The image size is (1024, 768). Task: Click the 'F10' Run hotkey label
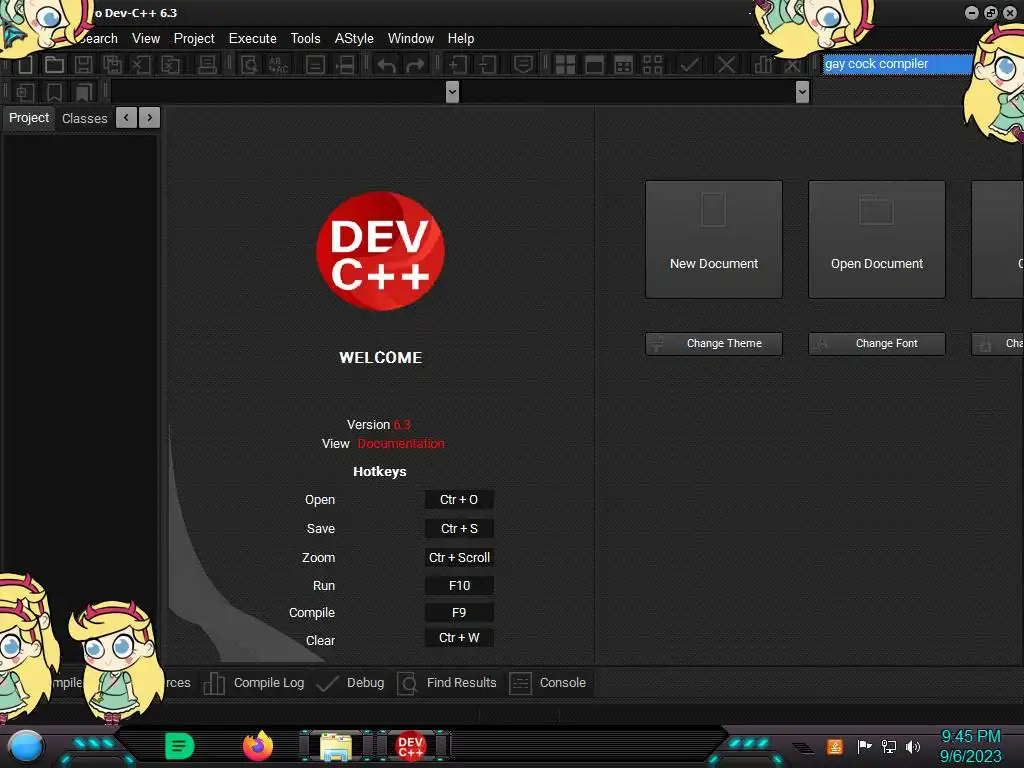point(459,585)
